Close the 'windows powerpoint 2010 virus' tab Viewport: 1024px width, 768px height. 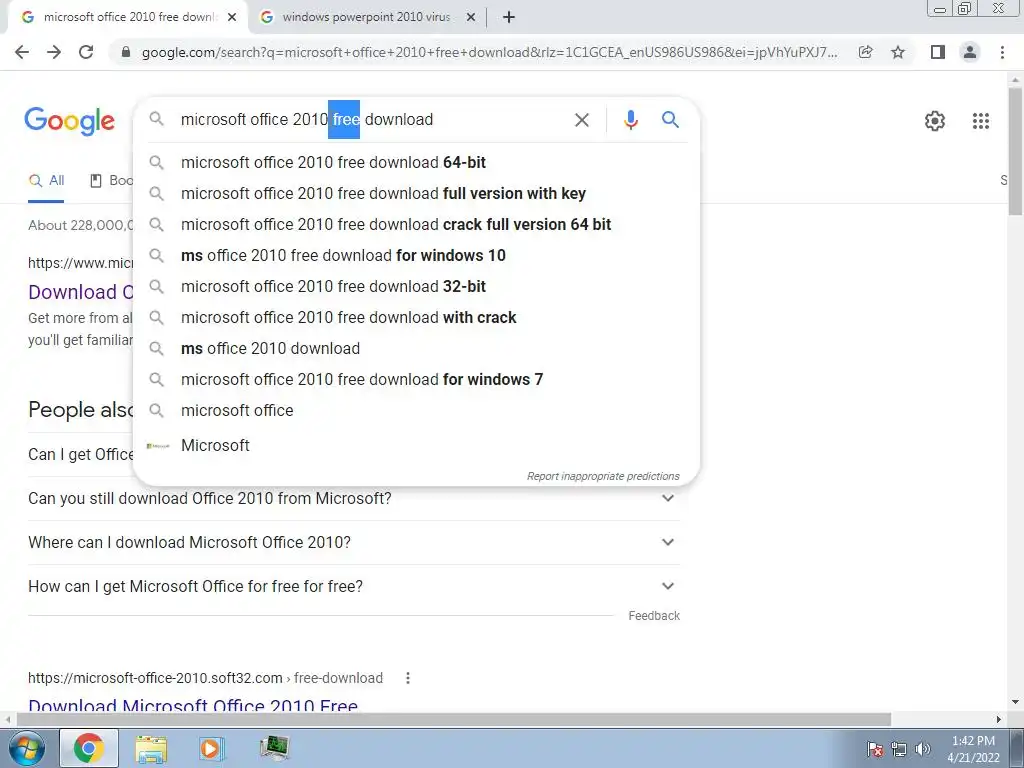click(x=471, y=18)
